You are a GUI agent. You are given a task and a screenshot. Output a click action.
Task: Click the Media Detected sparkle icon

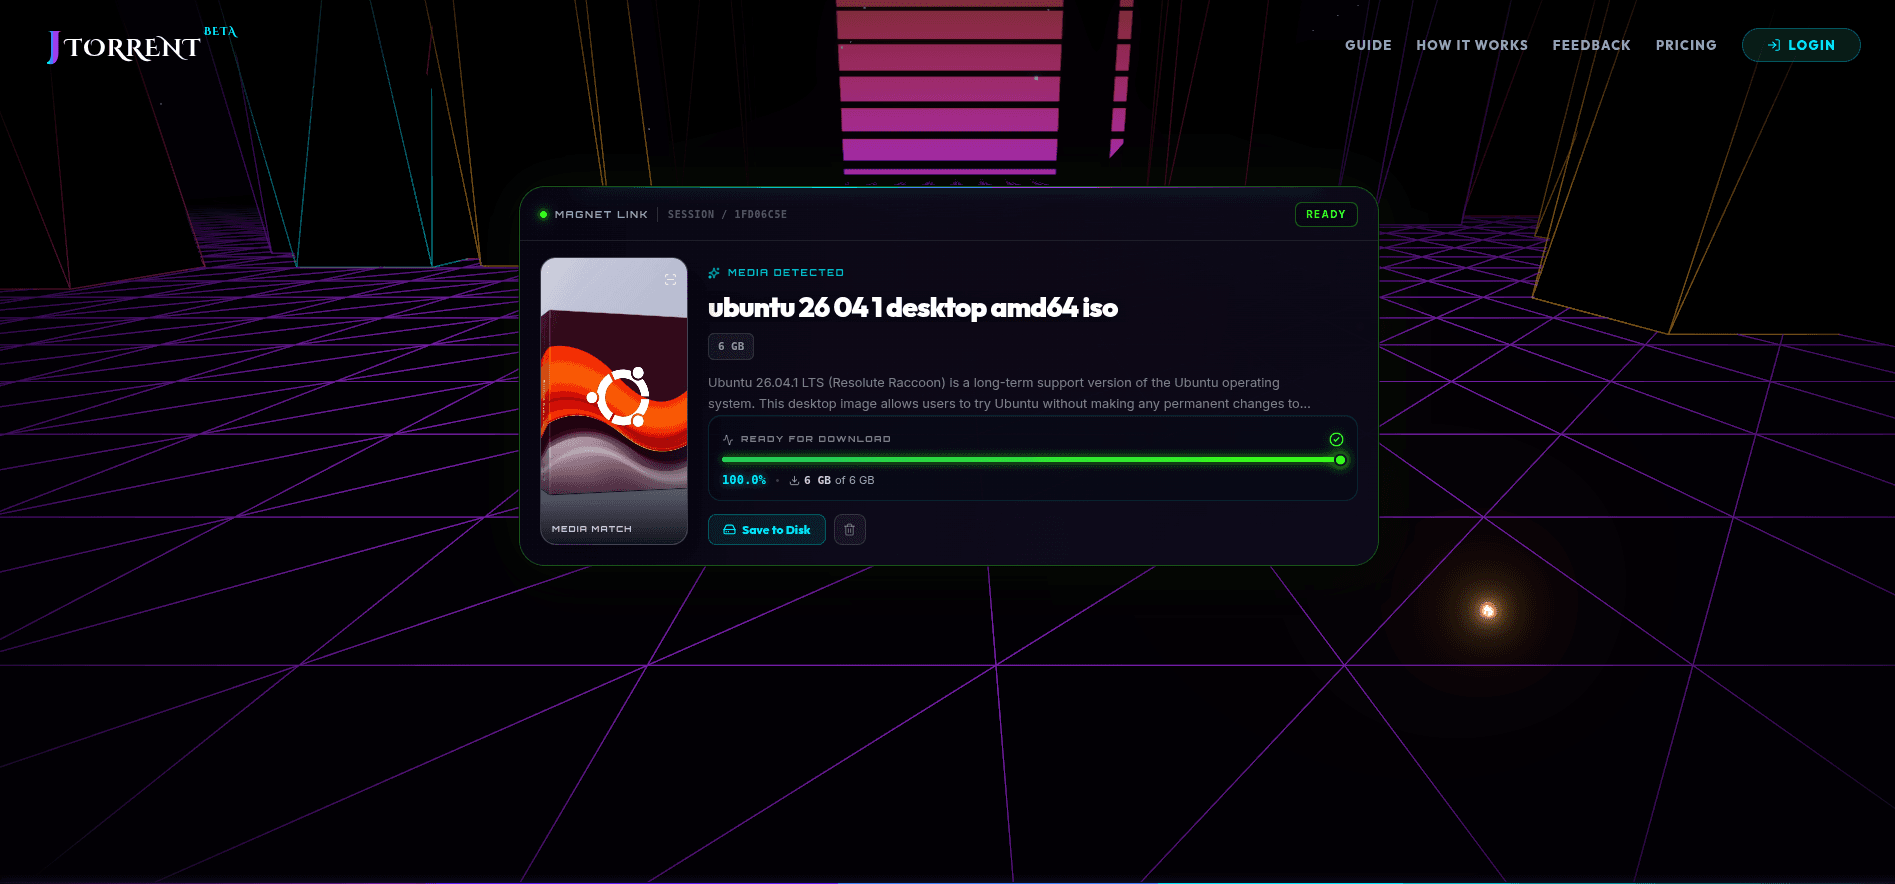pos(714,273)
